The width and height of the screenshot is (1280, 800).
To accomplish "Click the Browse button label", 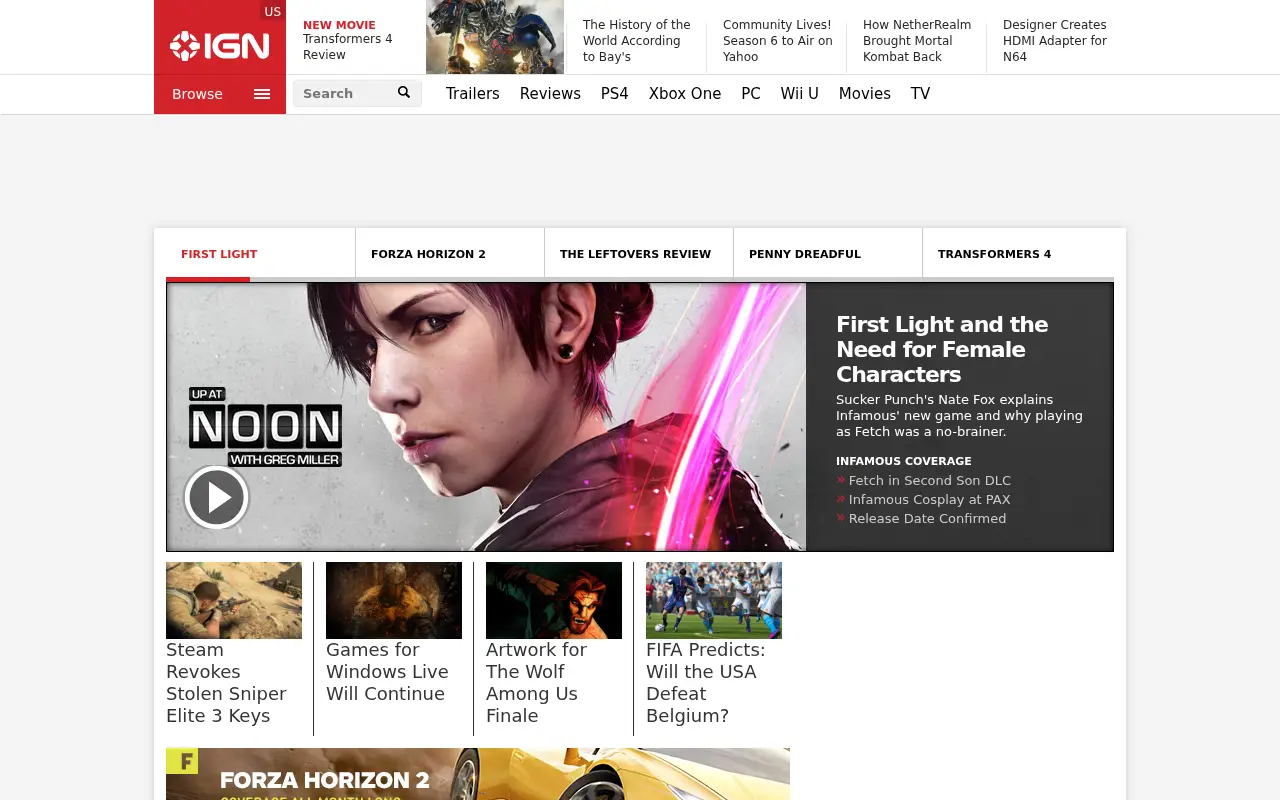I will click(x=197, y=94).
